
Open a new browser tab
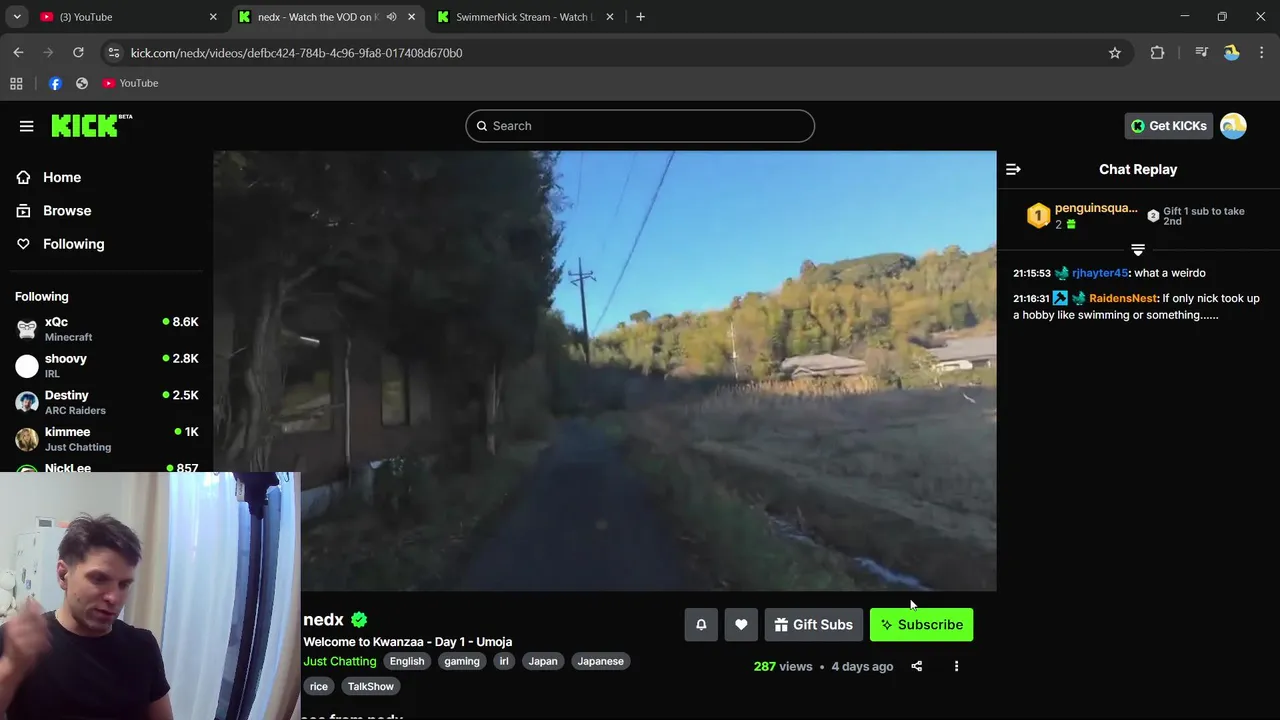(x=640, y=17)
